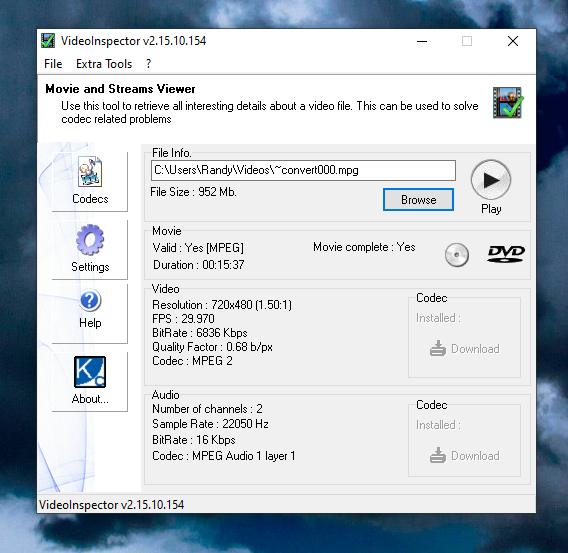568x553 pixels.
Task: Click audio codec Download button
Action: click(464, 456)
